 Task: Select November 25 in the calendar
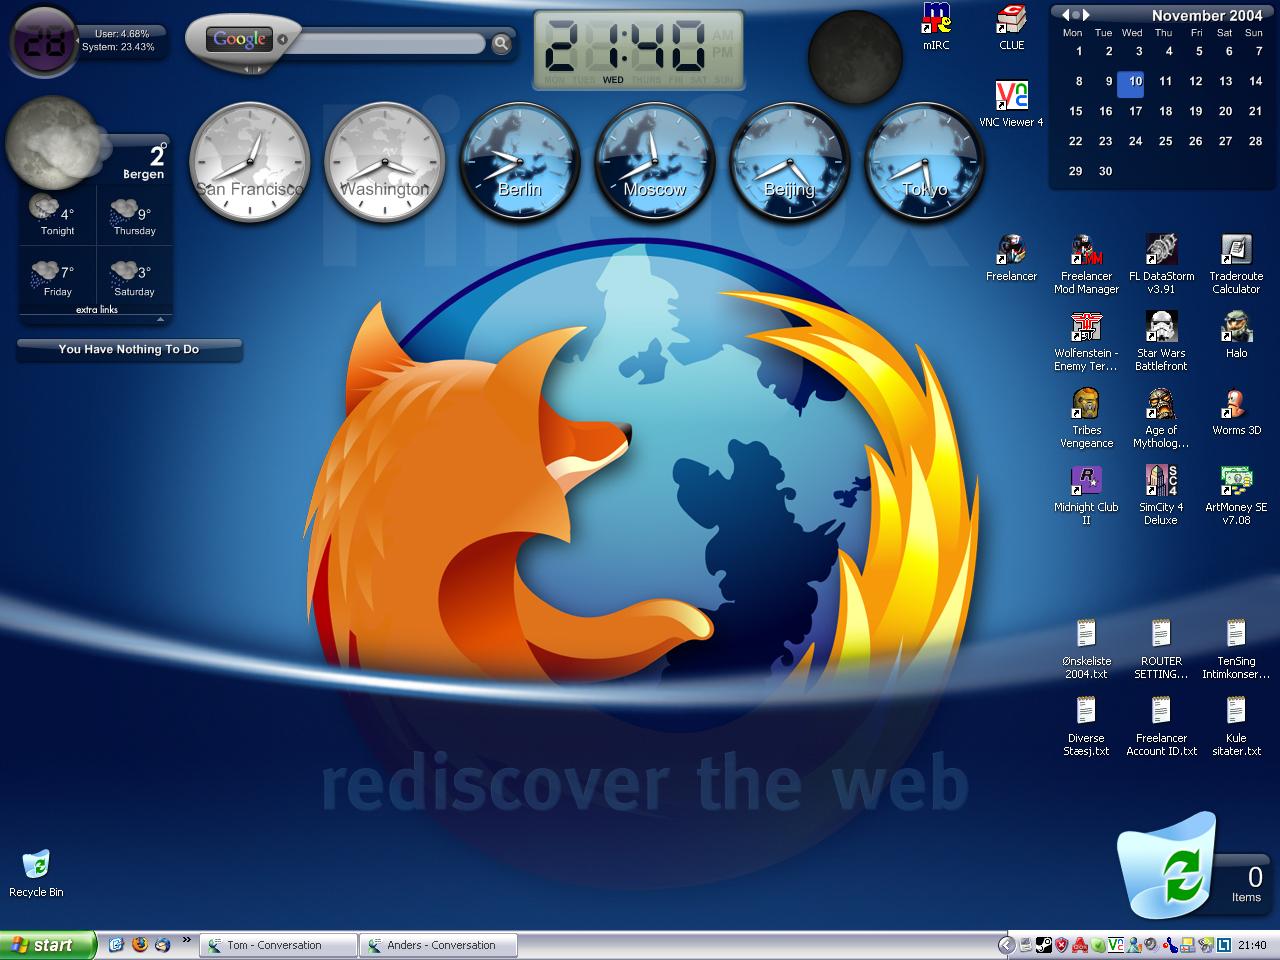[1165, 141]
